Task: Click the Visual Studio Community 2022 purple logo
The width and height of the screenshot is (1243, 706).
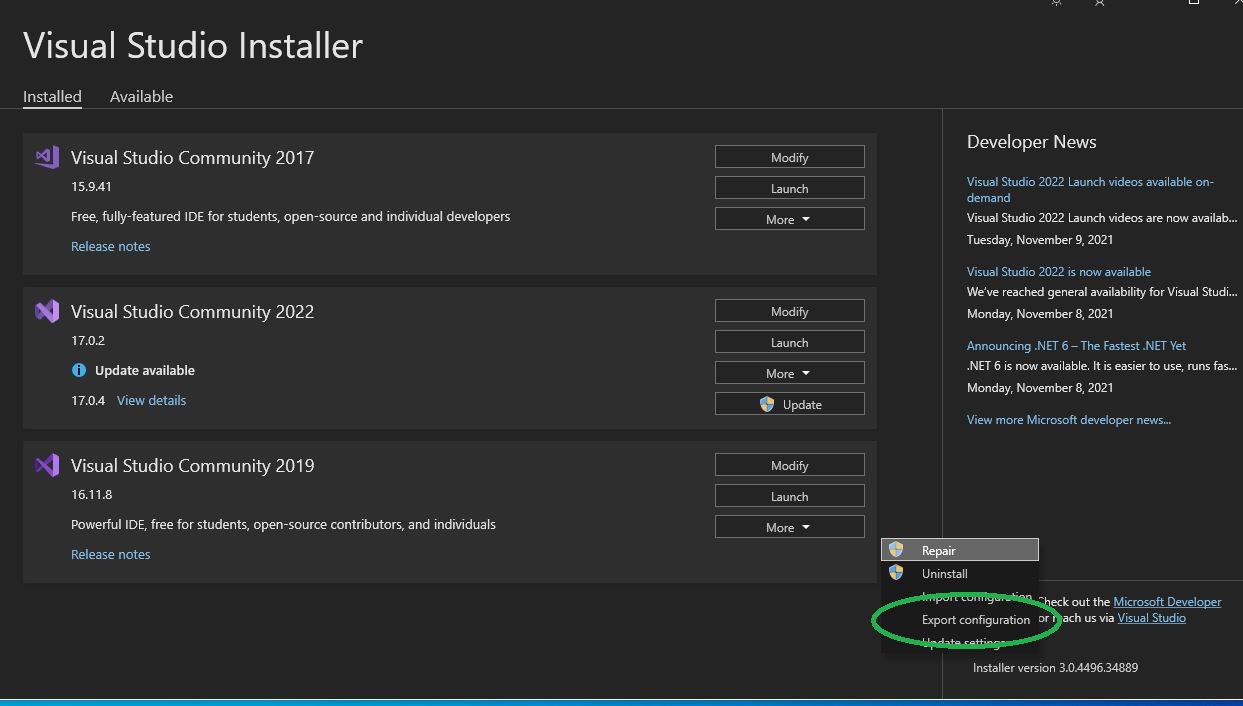Action: pos(46,311)
